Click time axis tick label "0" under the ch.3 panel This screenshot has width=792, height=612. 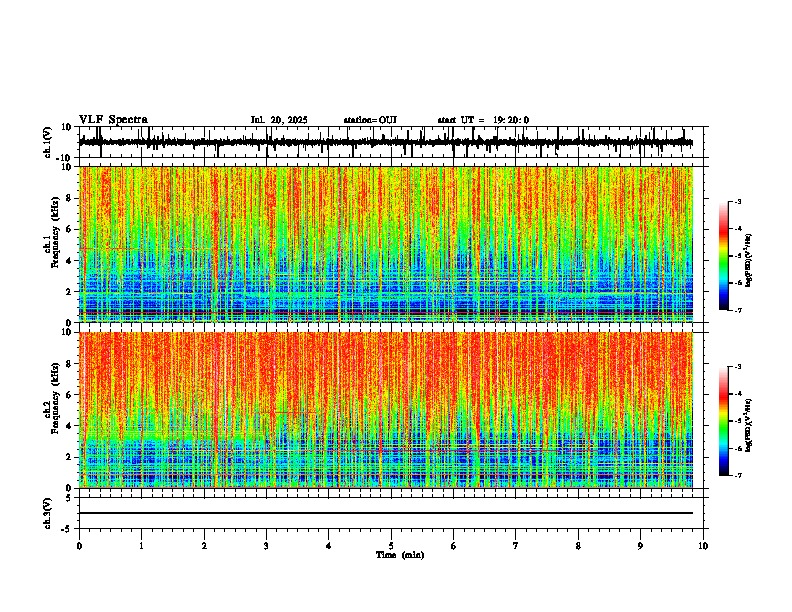click(79, 546)
